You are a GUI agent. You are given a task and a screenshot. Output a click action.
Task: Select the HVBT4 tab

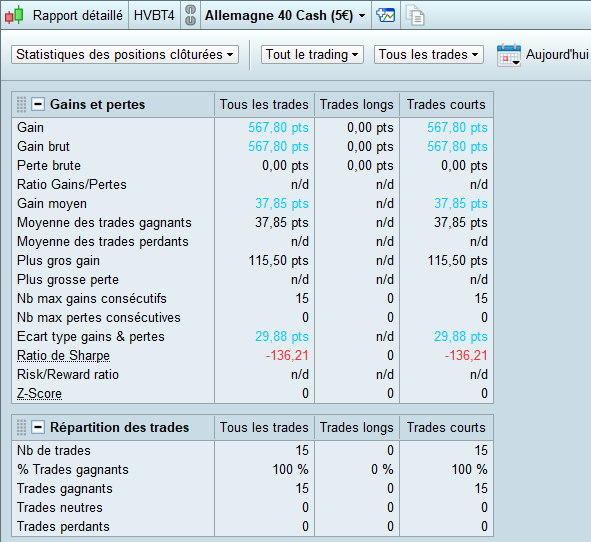coord(154,15)
